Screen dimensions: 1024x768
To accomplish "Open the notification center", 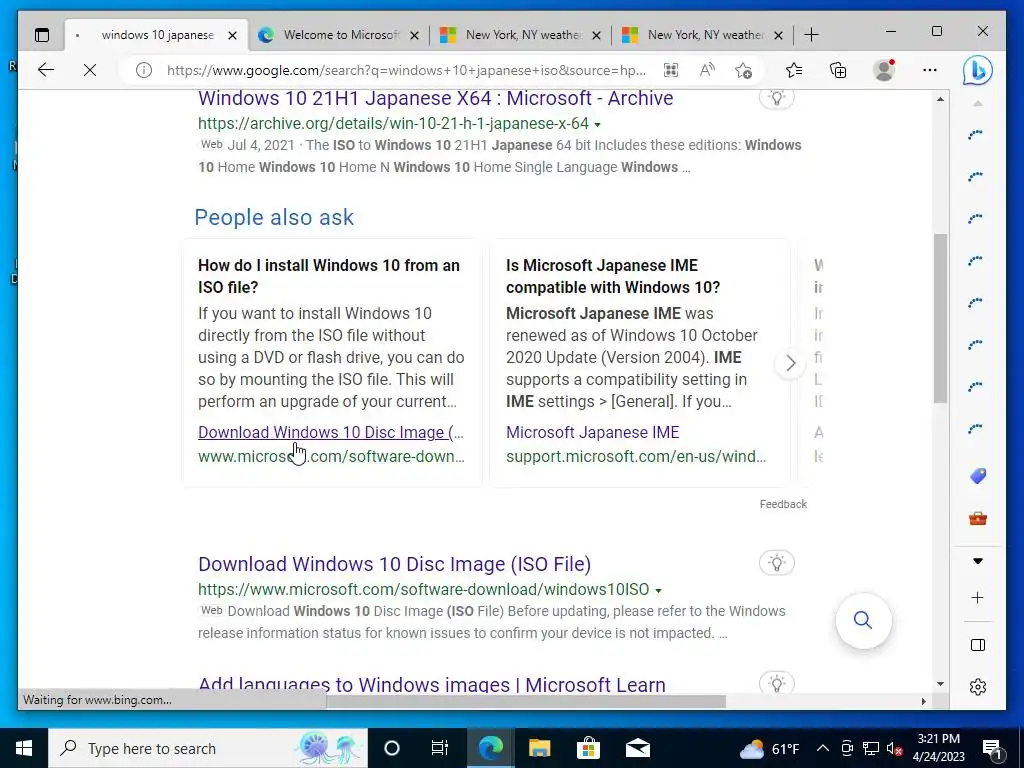I will 992,749.
